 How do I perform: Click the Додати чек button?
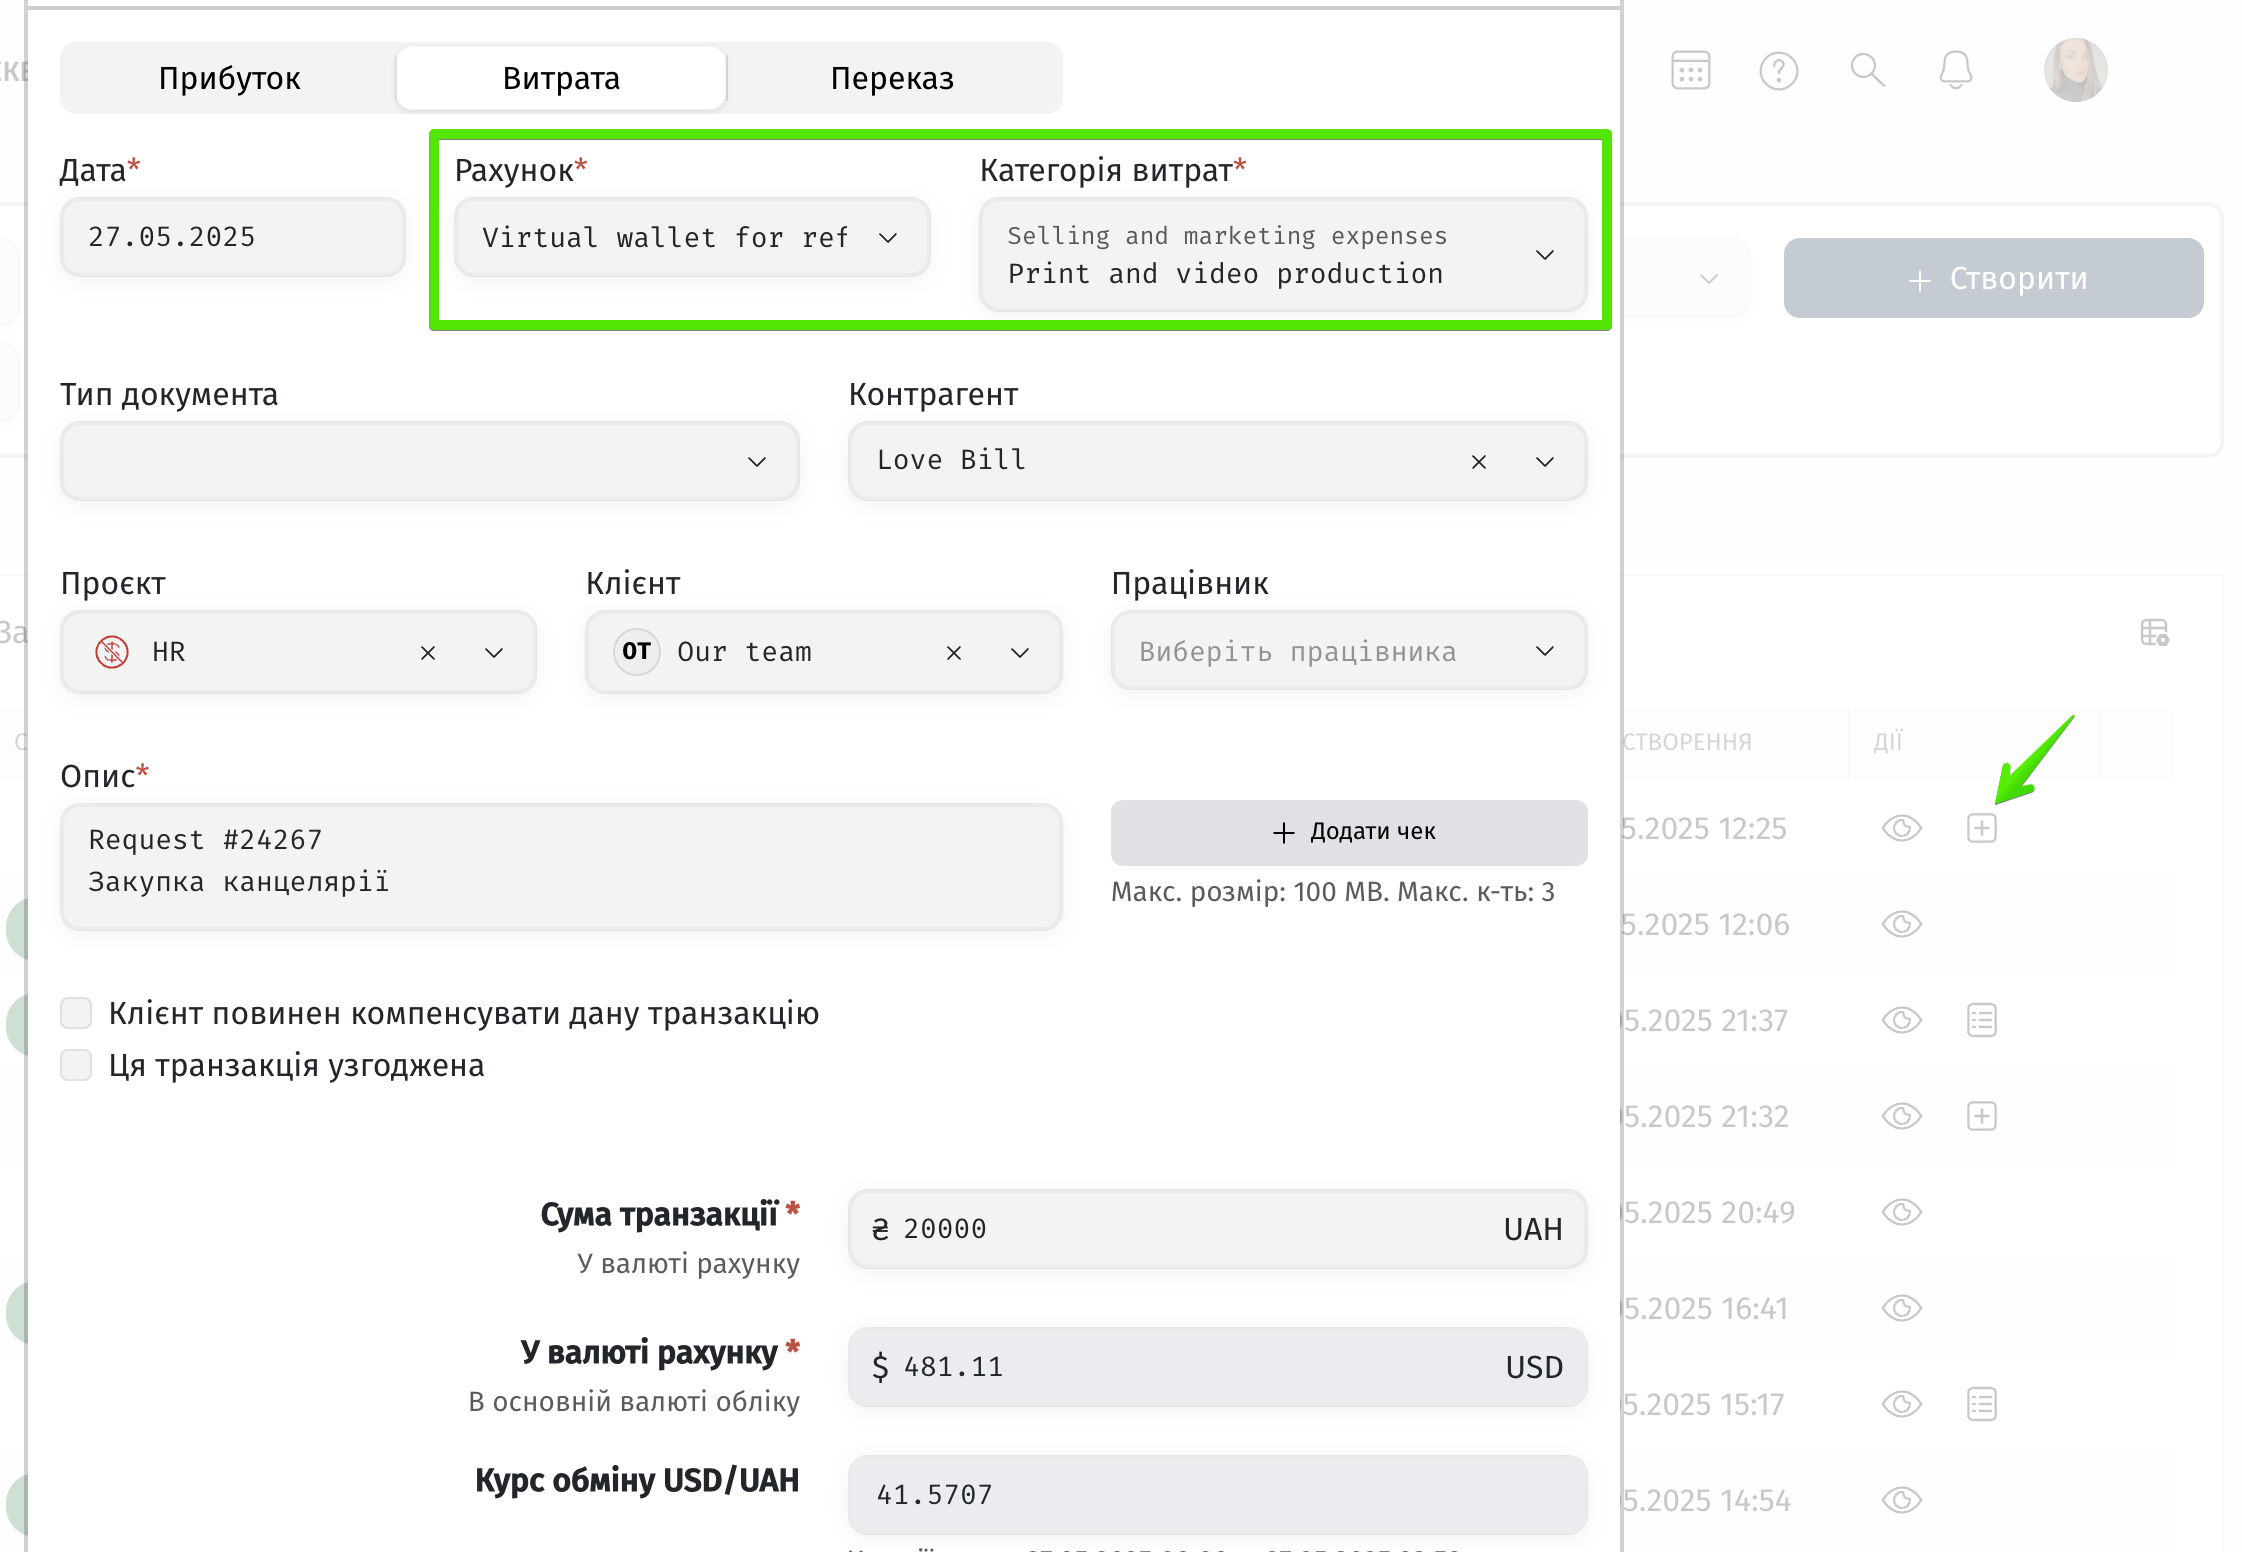(1348, 832)
